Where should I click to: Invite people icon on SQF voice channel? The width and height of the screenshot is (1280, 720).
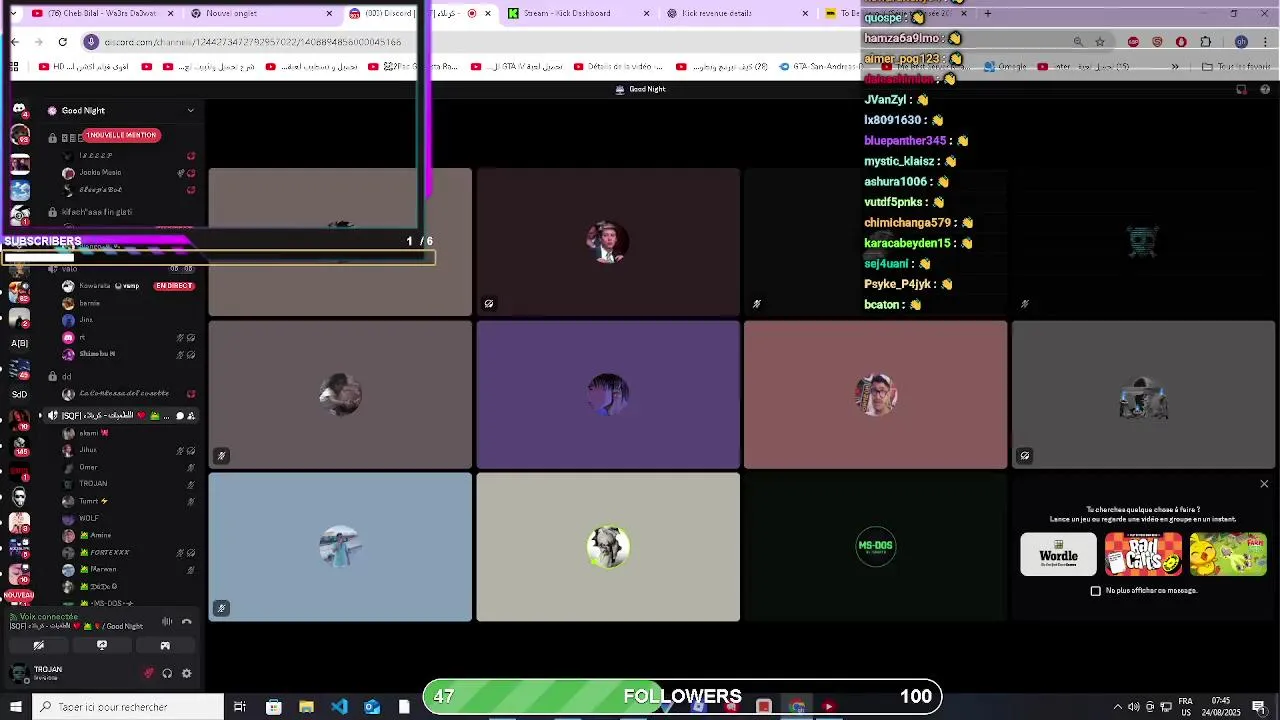(191, 416)
